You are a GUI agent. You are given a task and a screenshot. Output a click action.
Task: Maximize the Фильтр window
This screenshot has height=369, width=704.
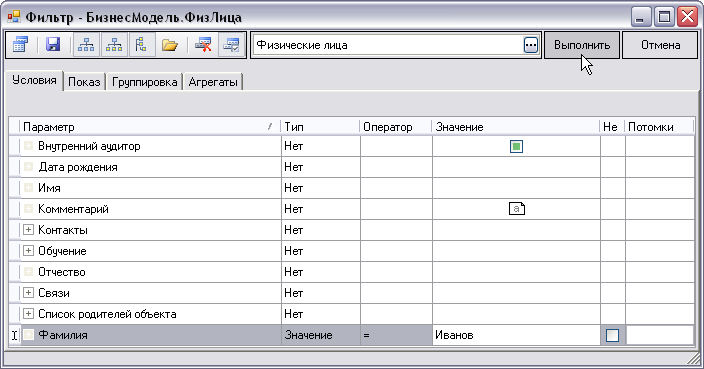pyautogui.click(x=664, y=17)
